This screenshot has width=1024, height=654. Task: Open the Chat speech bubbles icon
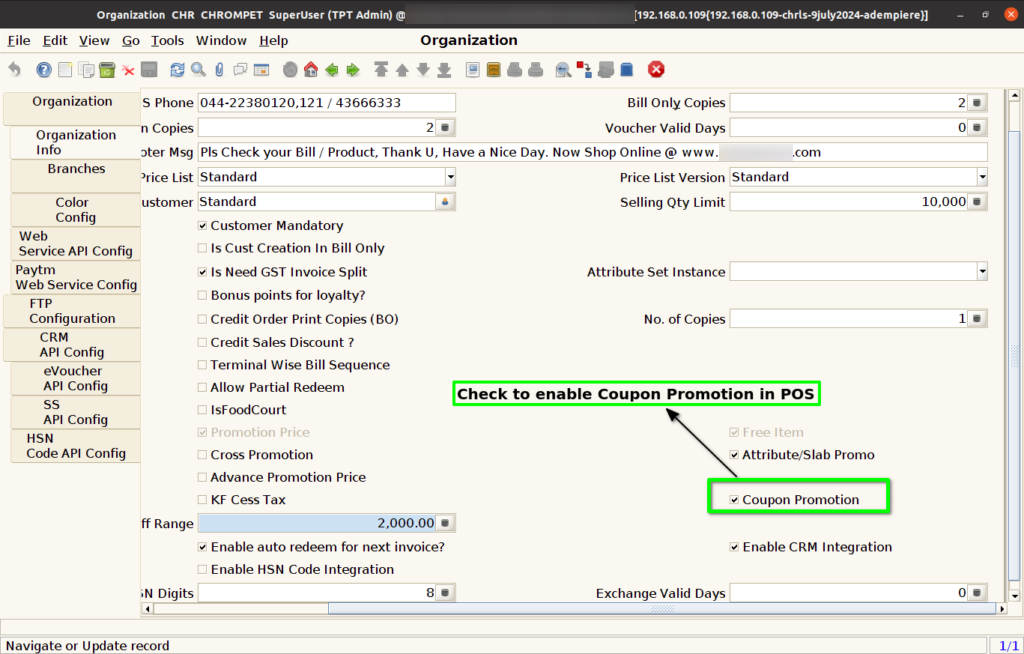pos(240,69)
